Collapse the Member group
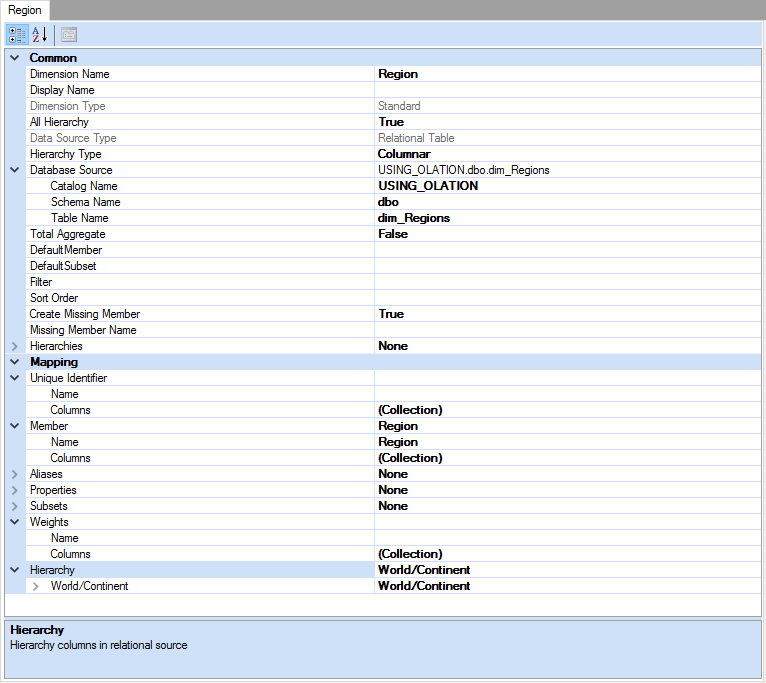This screenshot has width=766, height=683. tap(15, 426)
